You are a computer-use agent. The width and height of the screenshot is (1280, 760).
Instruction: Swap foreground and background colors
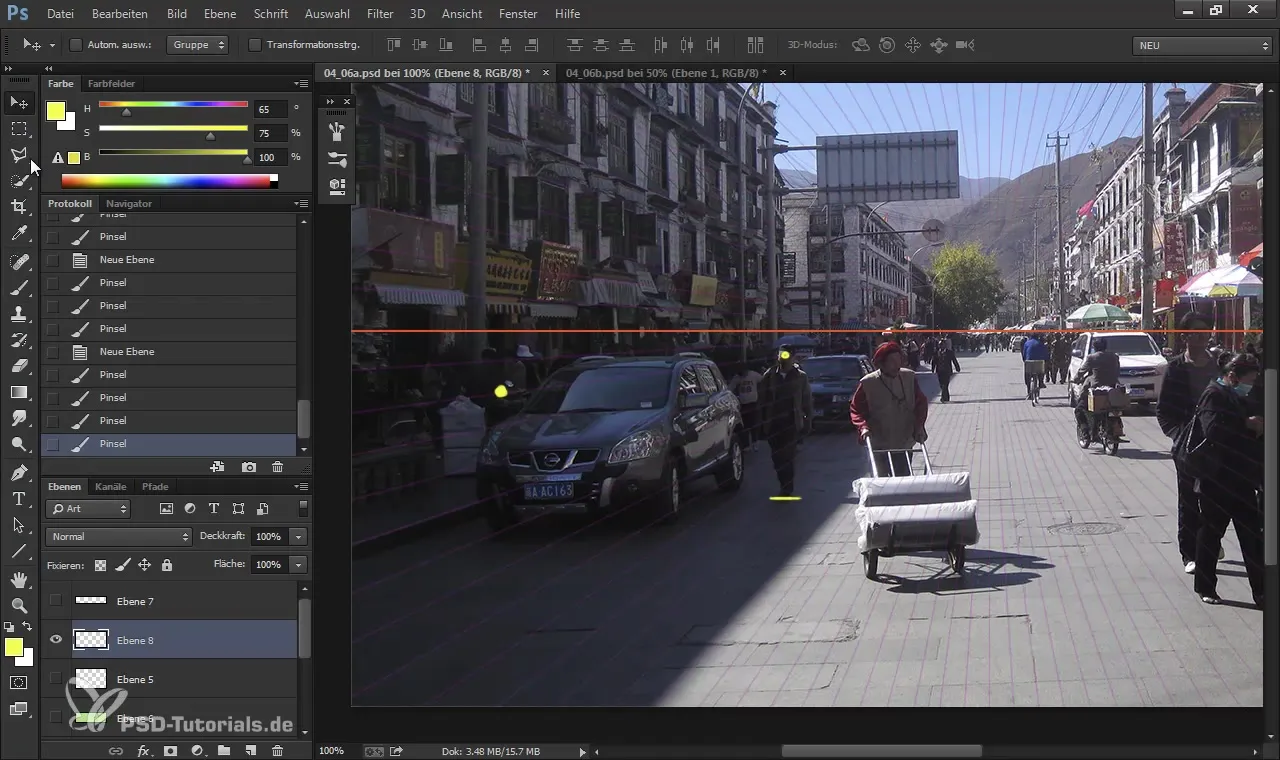(27, 627)
